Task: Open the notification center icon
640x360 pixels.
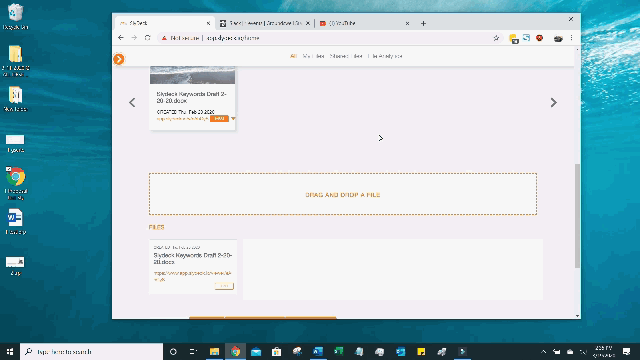Action: (627, 351)
